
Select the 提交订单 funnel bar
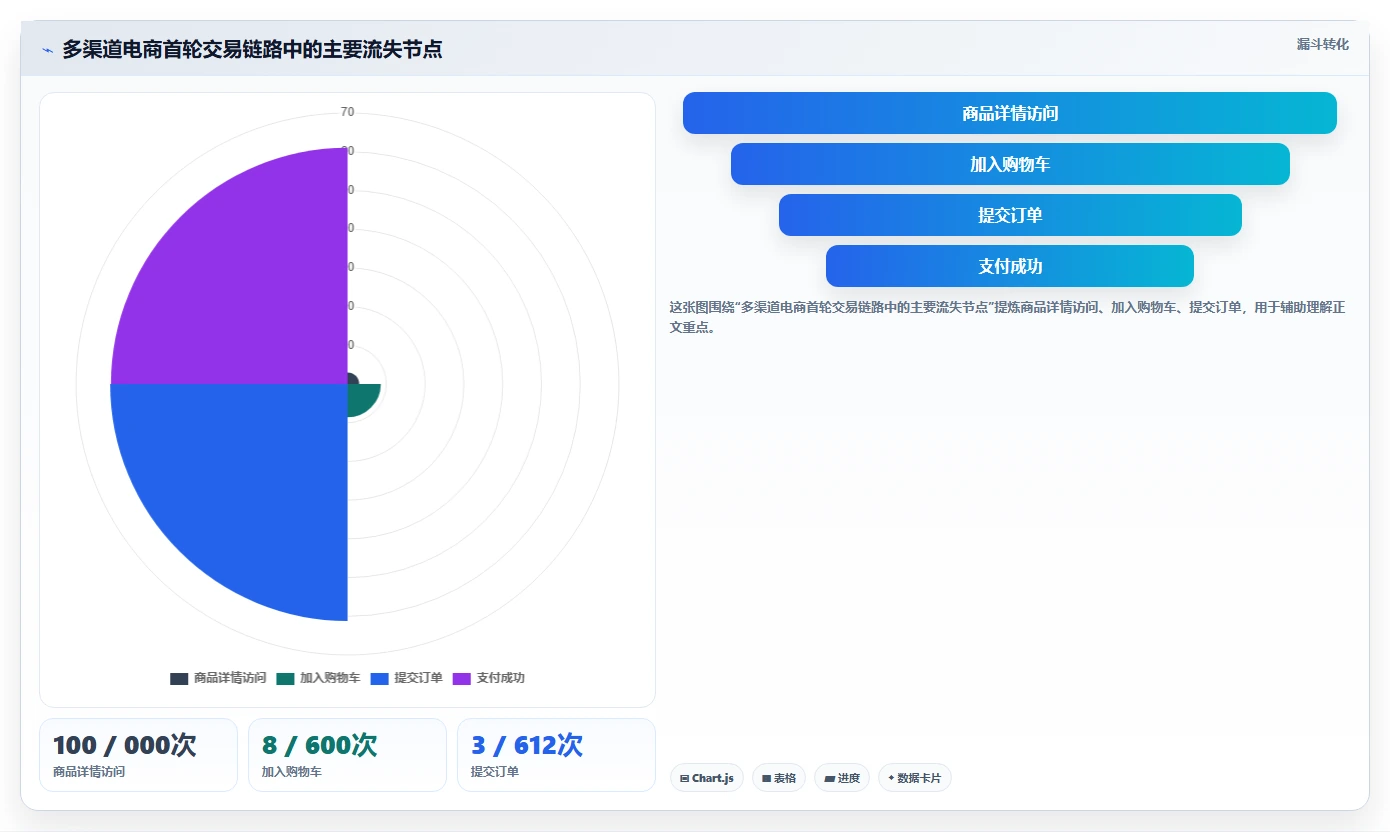point(1010,215)
